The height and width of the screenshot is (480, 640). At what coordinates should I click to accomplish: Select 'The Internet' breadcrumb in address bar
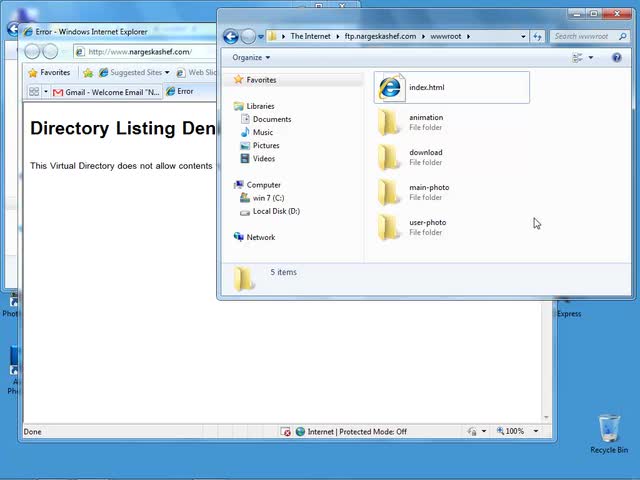point(310,36)
